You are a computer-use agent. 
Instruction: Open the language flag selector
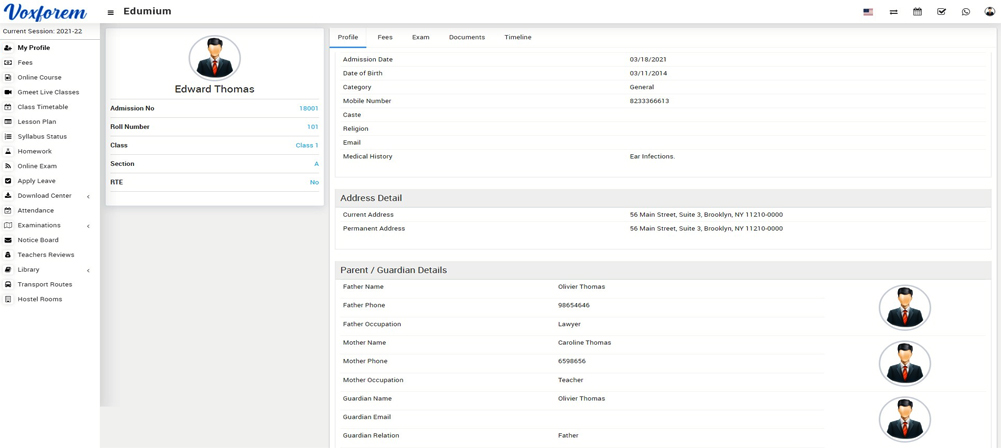pos(867,12)
